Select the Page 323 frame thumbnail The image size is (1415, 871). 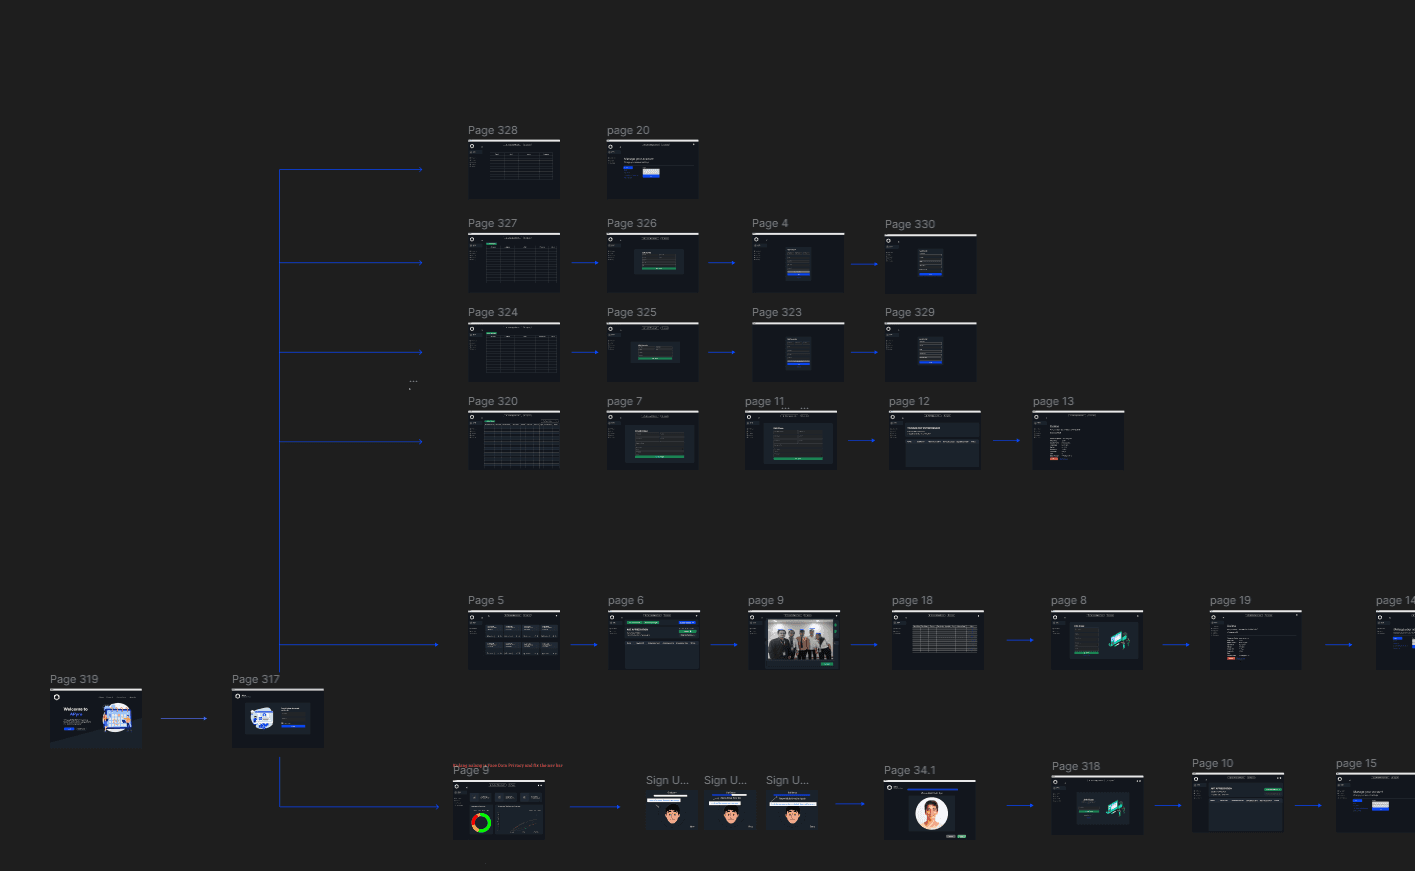point(798,352)
